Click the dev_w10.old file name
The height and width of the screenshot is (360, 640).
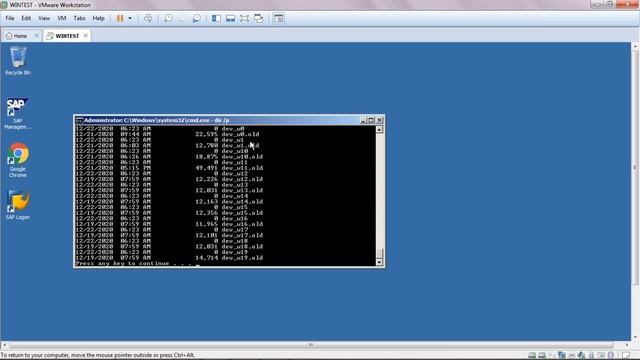(242, 157)
